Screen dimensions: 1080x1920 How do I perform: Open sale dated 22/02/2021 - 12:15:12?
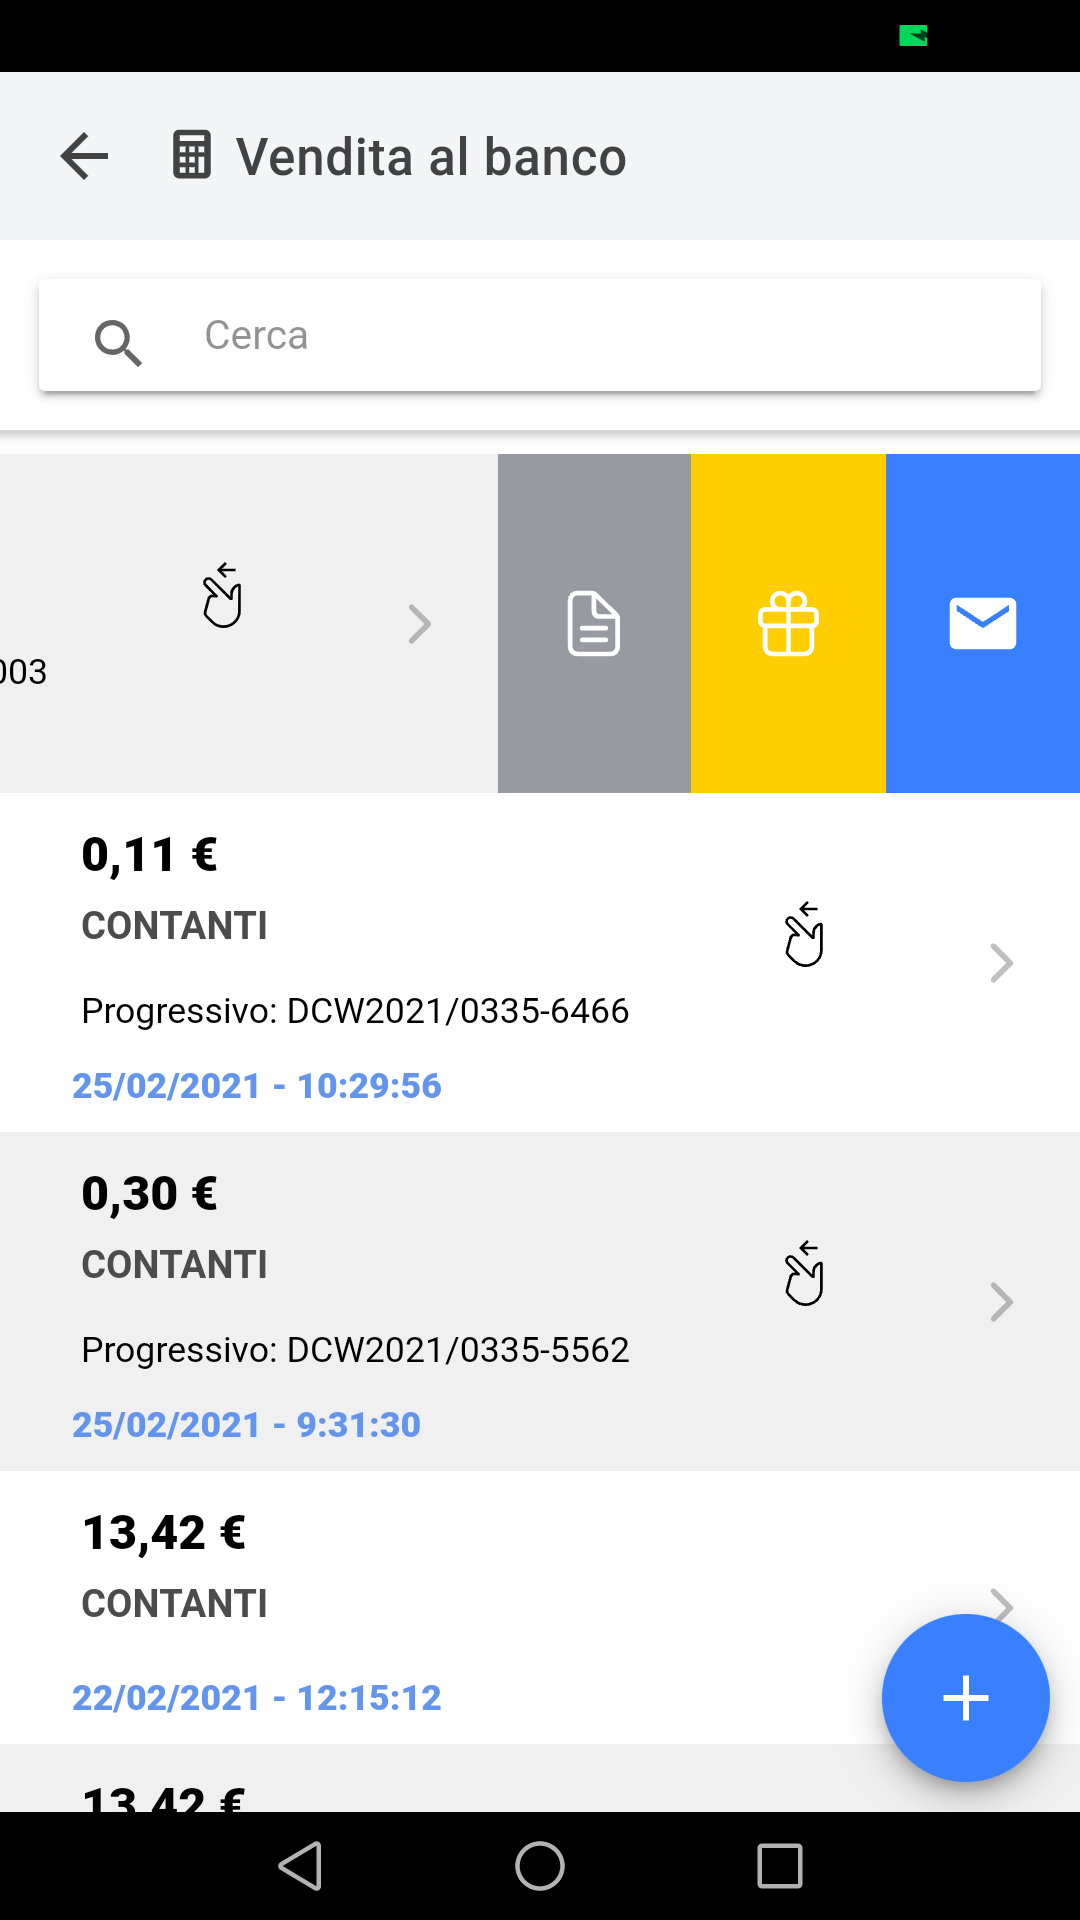point(257,1698)
